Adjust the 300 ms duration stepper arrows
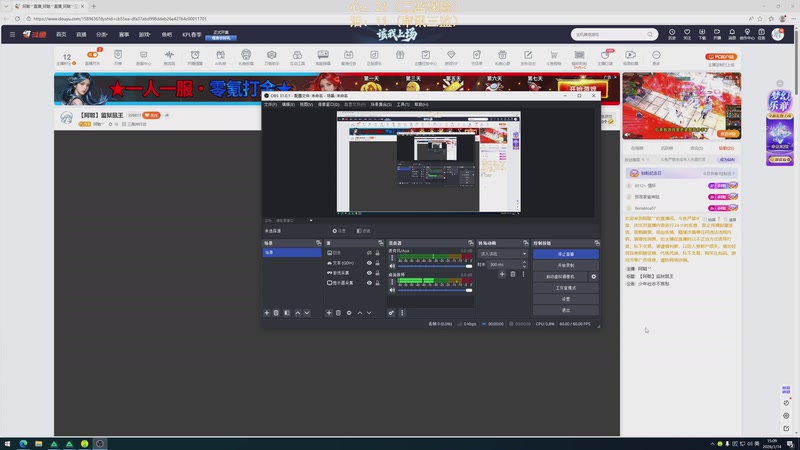Viewport: 800px width, 450px height. [524, 264]
